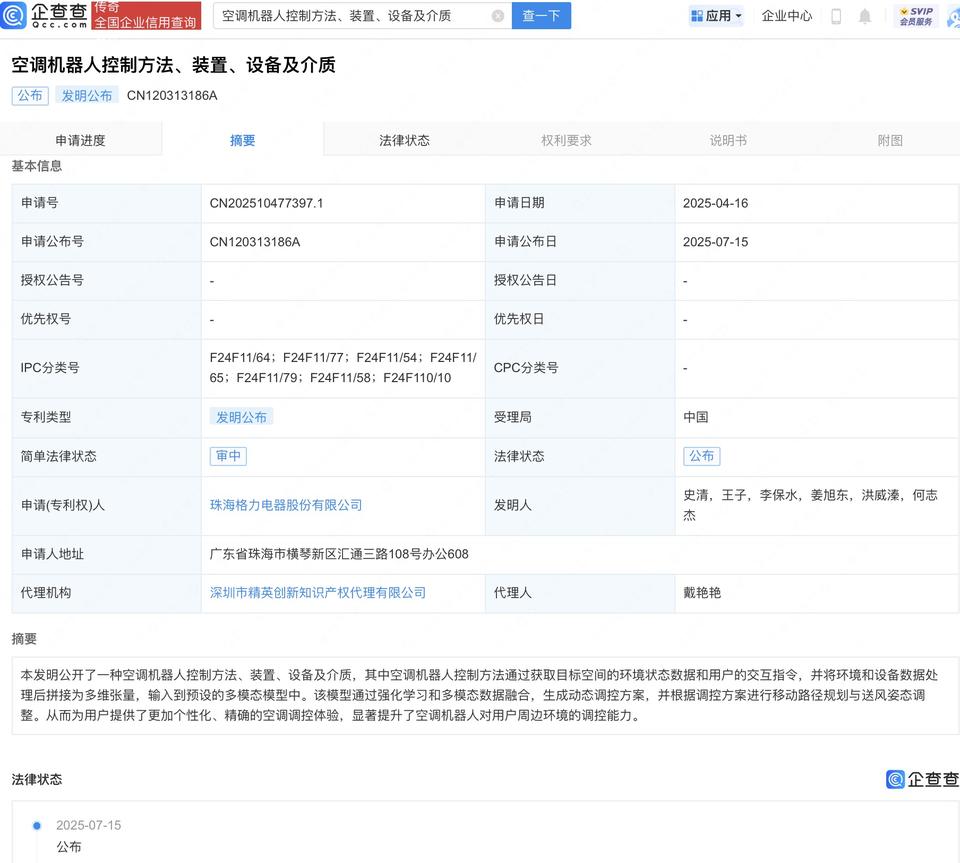Open notifications bell icon
This screenshot has height=863, width=960.
[x=864, y=17]
